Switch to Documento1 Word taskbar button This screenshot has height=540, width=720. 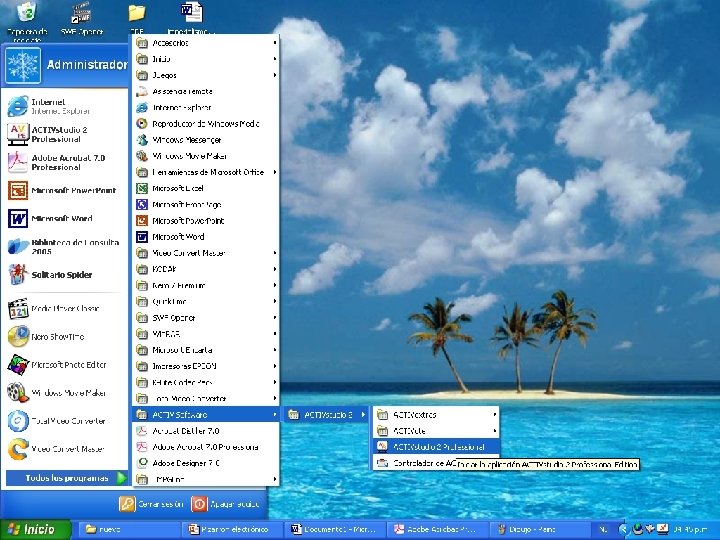click(334, 529)
